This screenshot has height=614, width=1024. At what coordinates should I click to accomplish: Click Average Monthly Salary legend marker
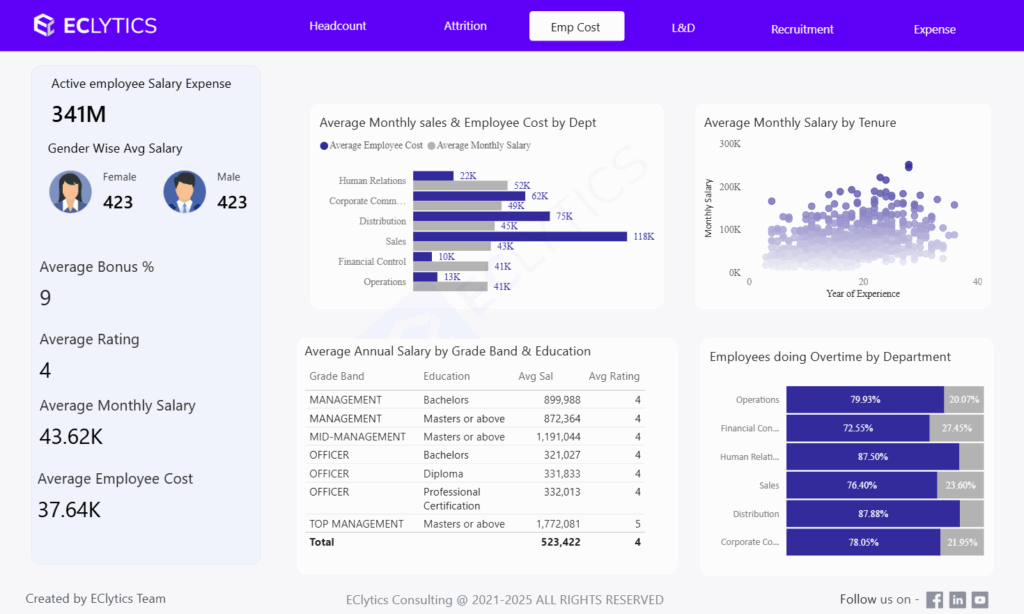pyautogui.click(x=432, y=146)
